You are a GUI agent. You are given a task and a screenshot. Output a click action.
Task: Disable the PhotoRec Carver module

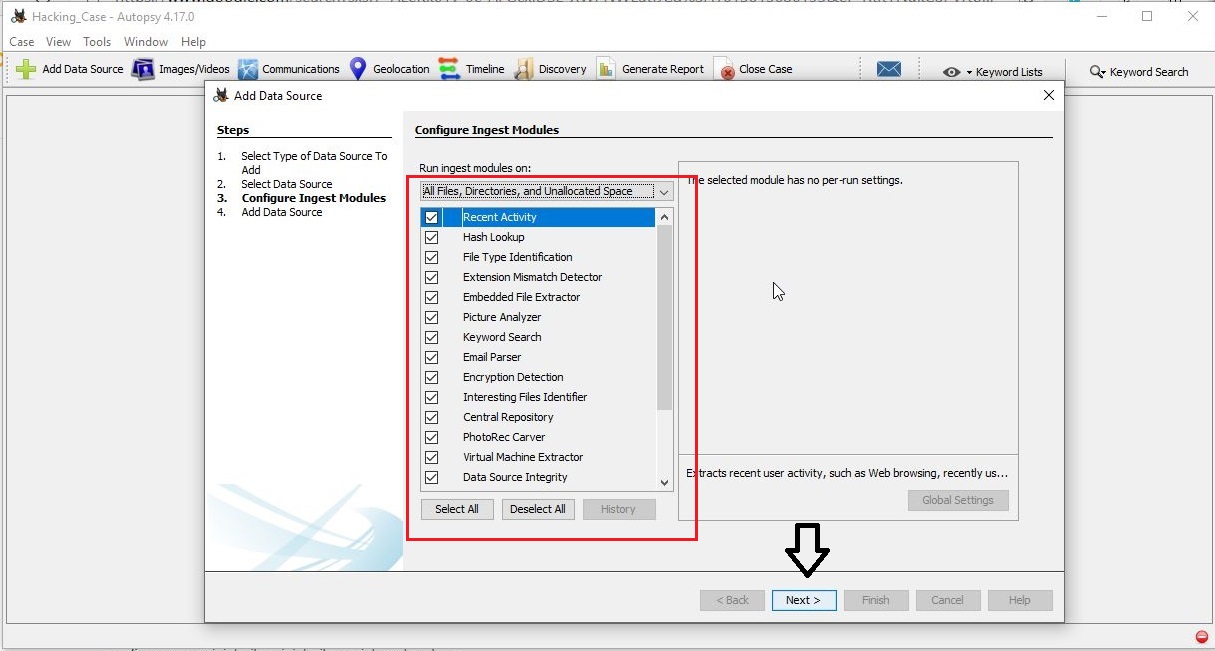tap(431, 437)
